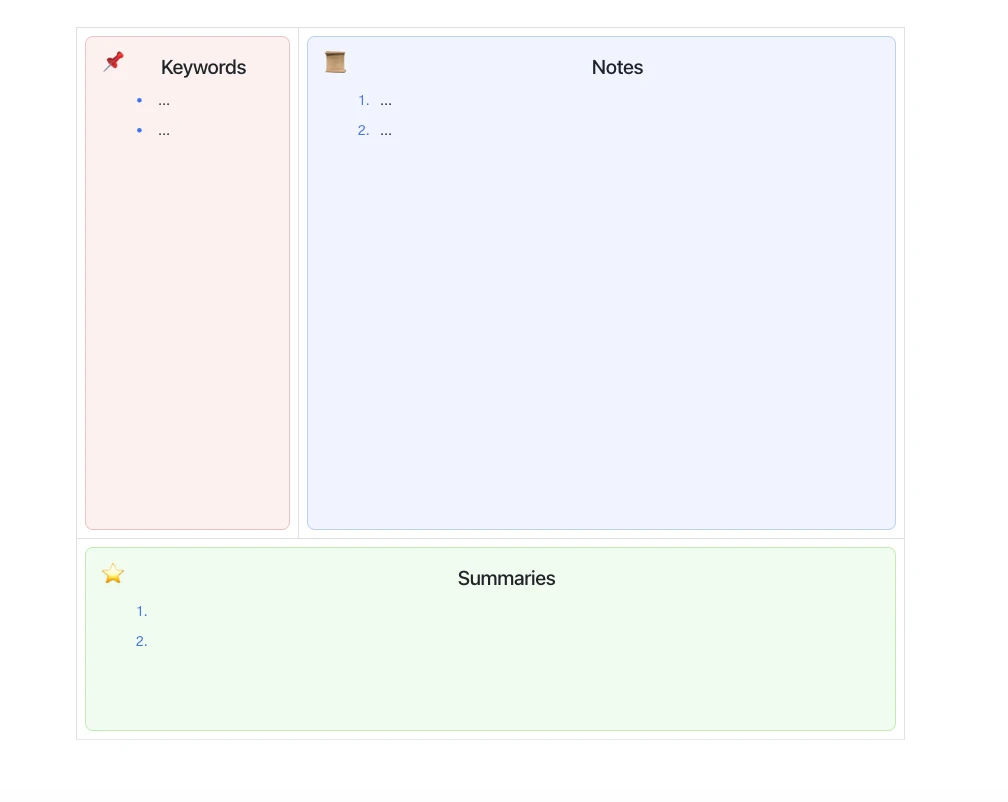Click second numbered item in Notes

[x=386, y=131]
